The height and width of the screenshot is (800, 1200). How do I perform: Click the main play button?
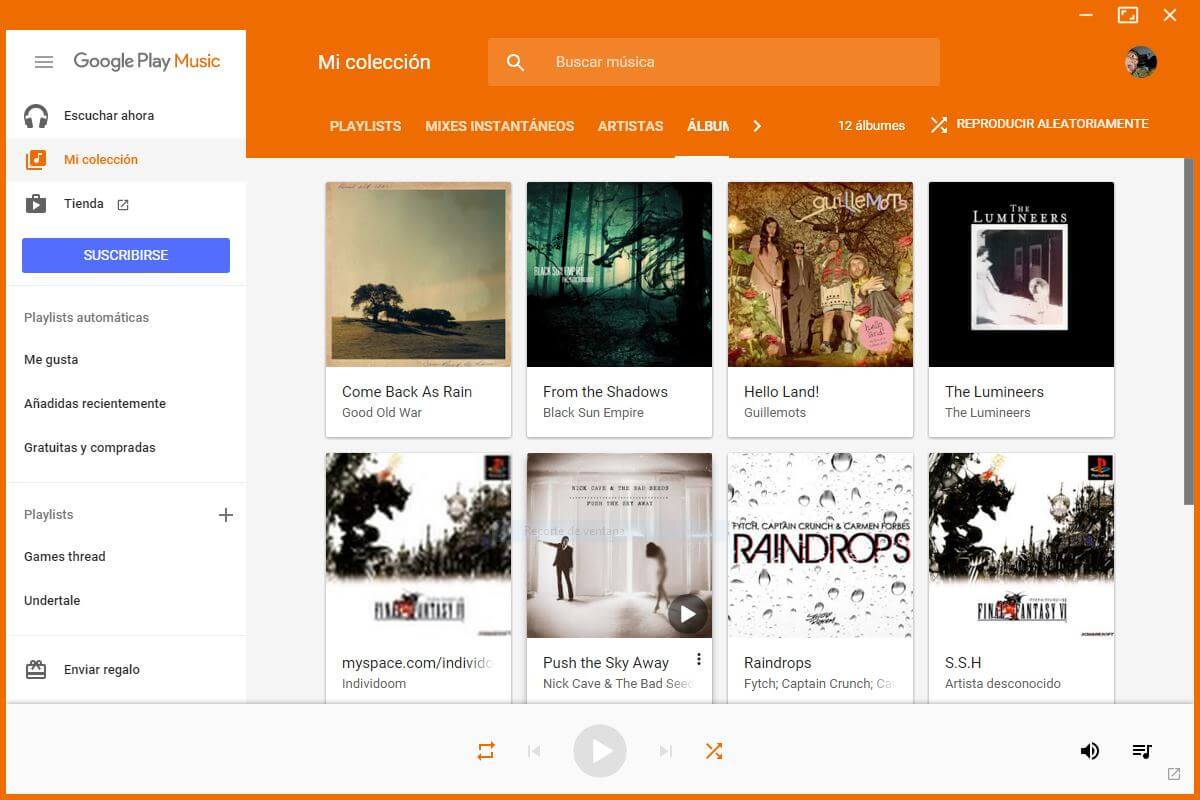coord(600,751)
